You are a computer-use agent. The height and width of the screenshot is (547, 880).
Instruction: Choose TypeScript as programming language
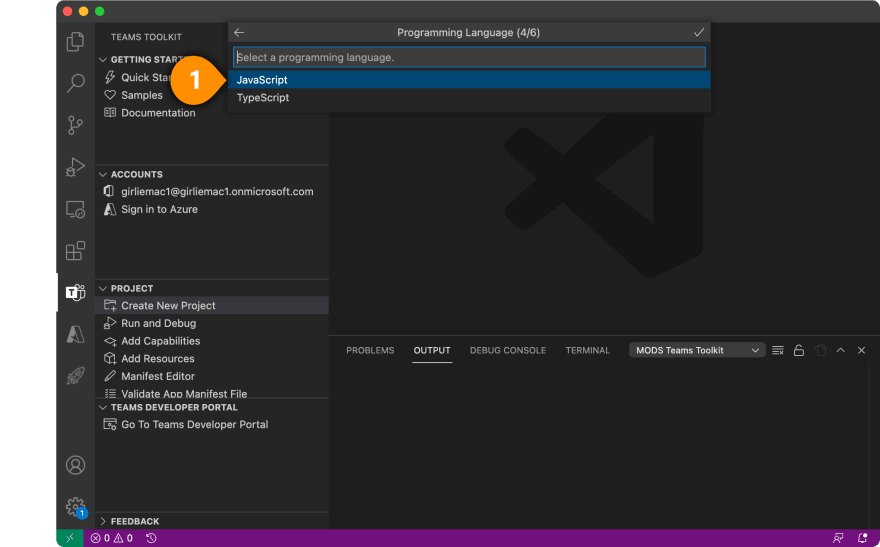(x=469, y=98)
